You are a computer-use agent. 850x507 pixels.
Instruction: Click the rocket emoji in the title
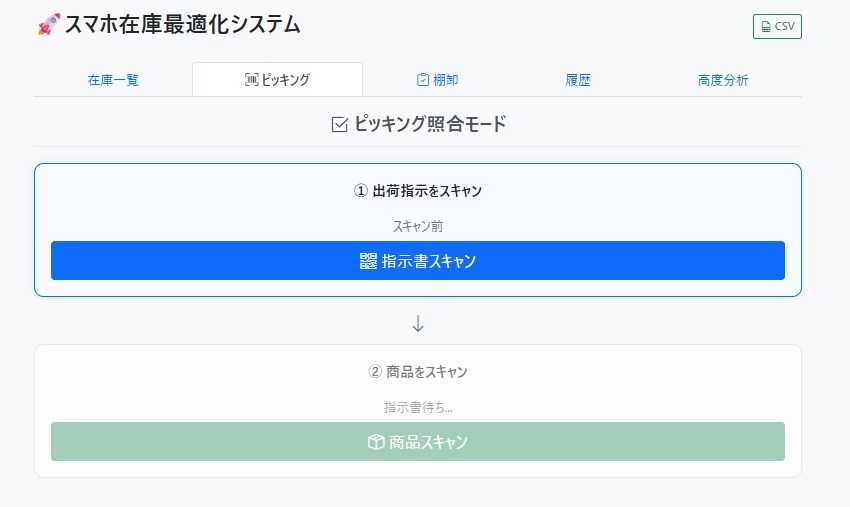pos(49,24)
